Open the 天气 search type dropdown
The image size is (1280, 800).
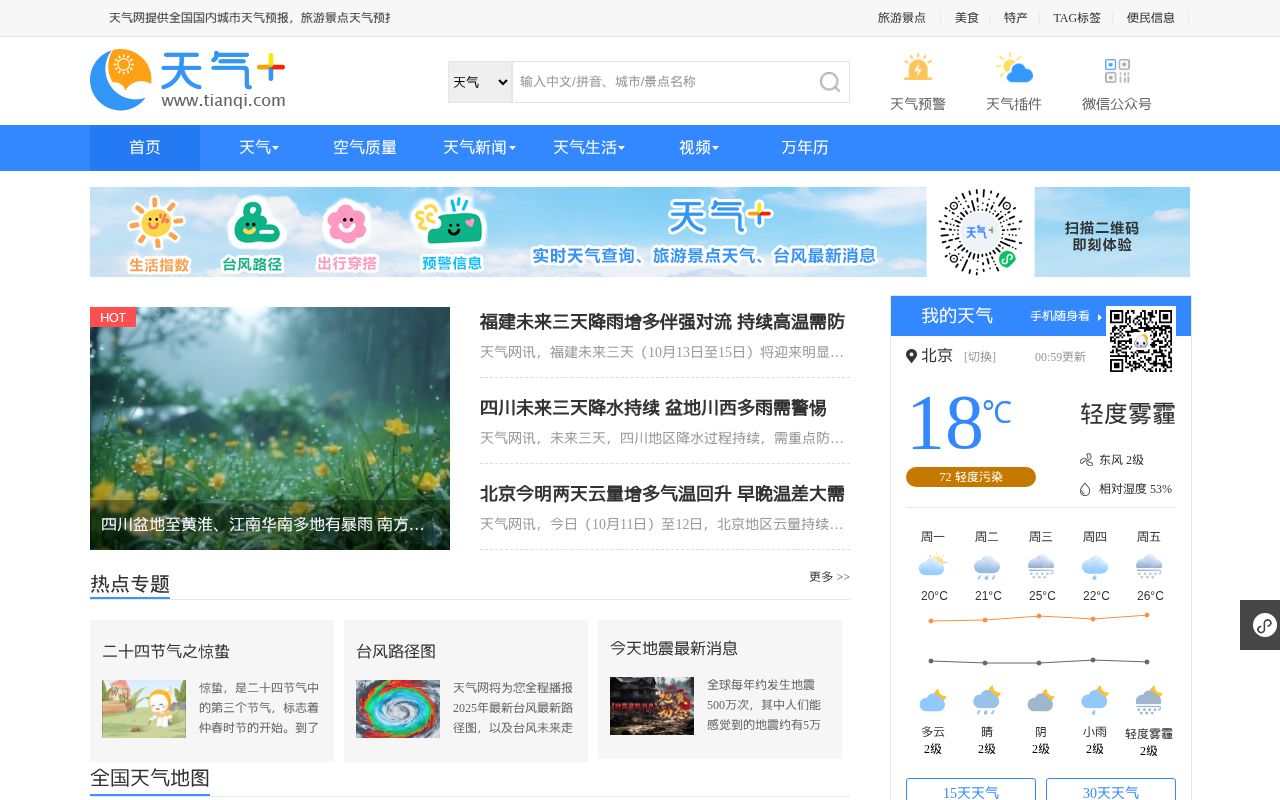tap(480, 82)
